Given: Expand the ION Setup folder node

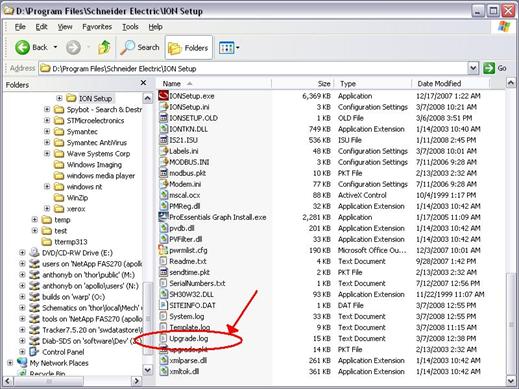Looking at the screenshot, I should pos(59,98).
